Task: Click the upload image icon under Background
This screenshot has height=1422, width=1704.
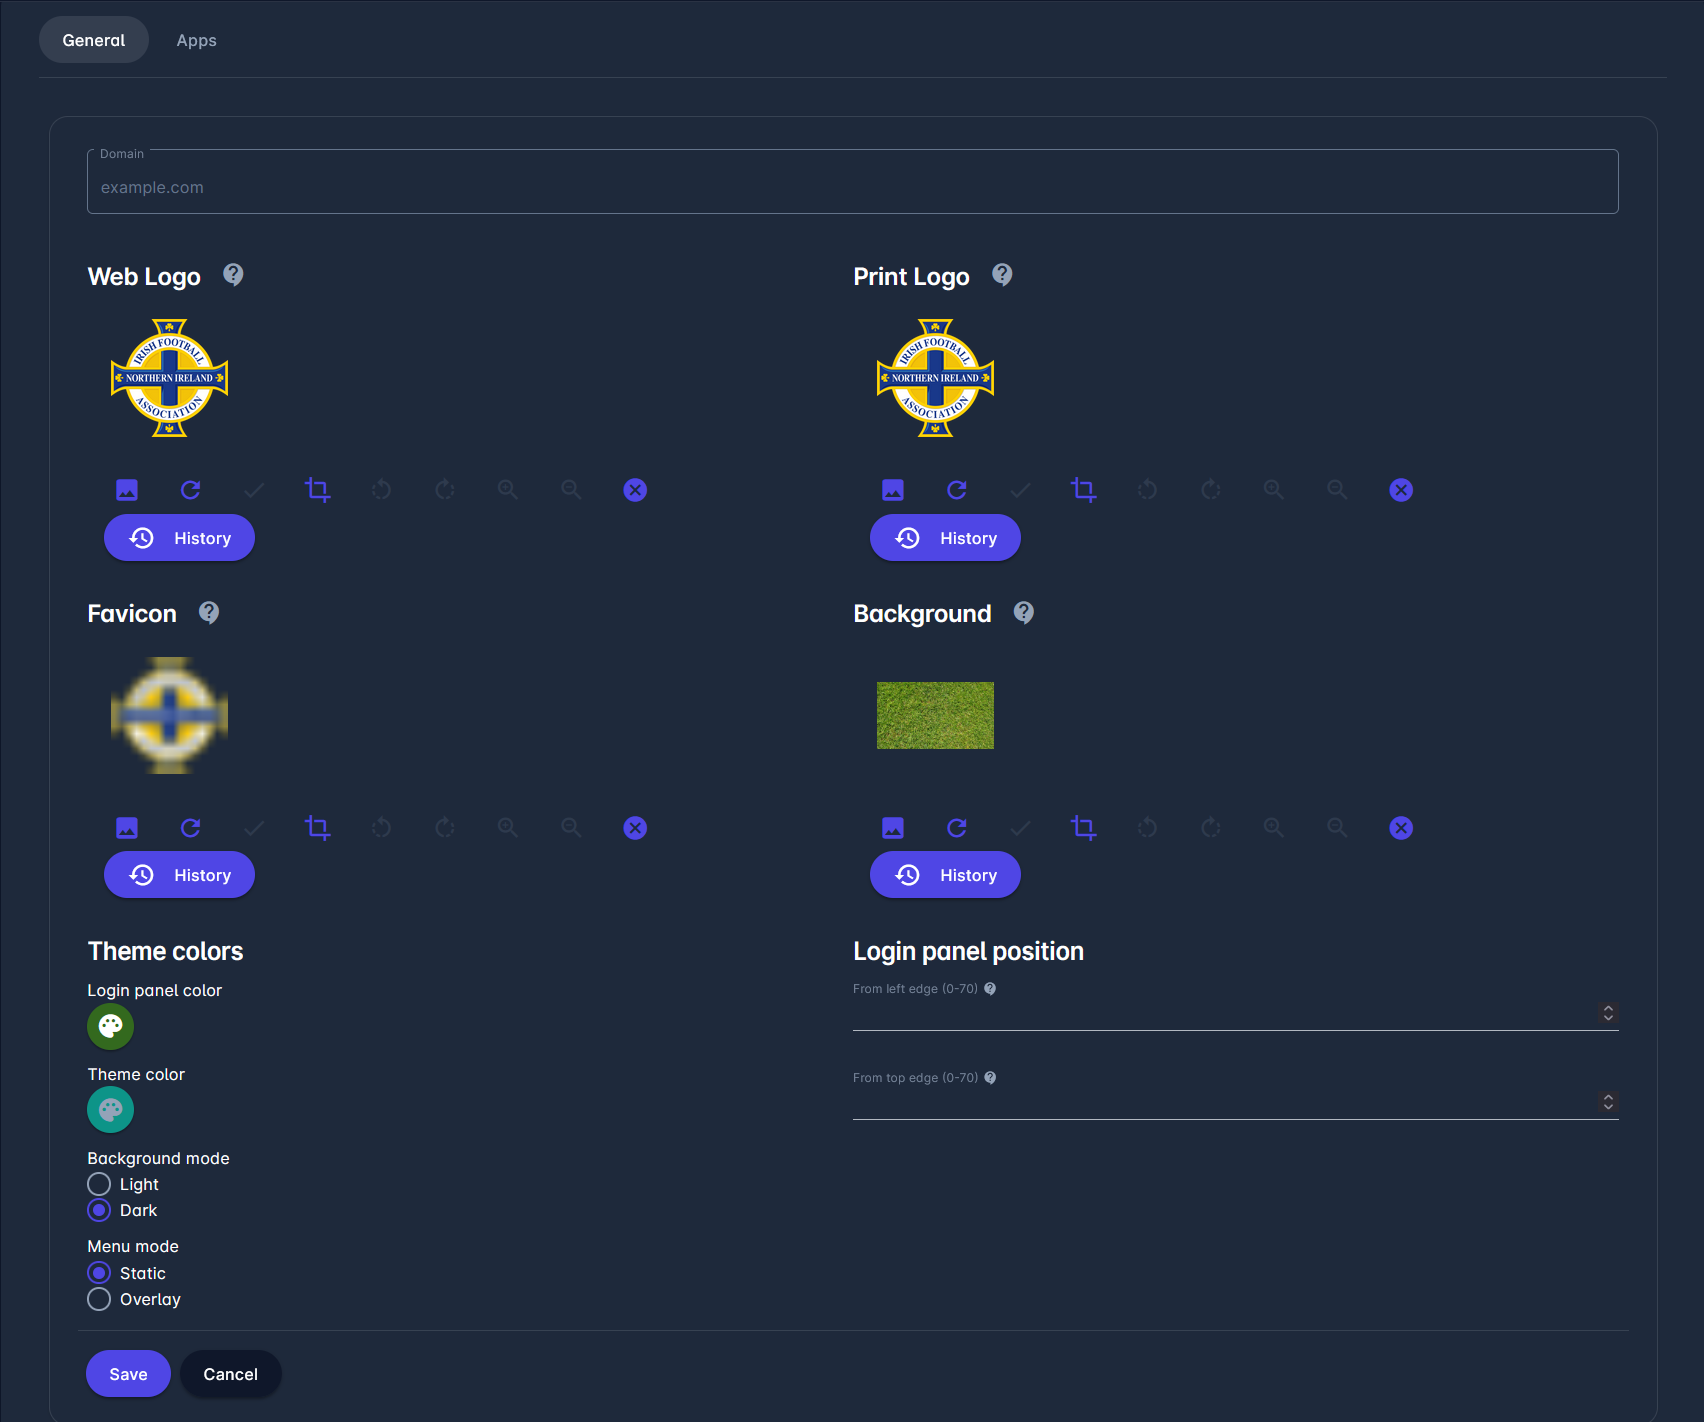Action: (x=893, y=828)
